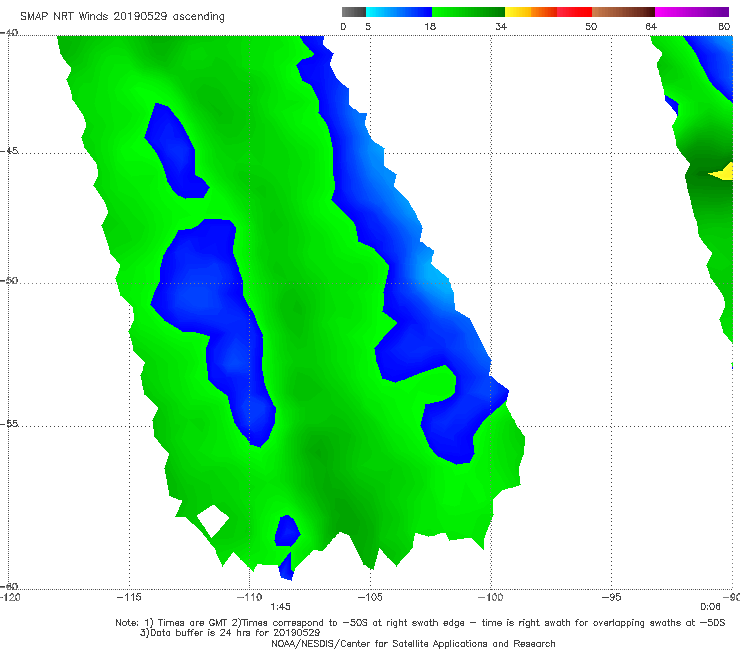Viewport: 740px width, 650px height.
Task: Click the "-55" latitude axis label
Action: [x=9, y=424]
